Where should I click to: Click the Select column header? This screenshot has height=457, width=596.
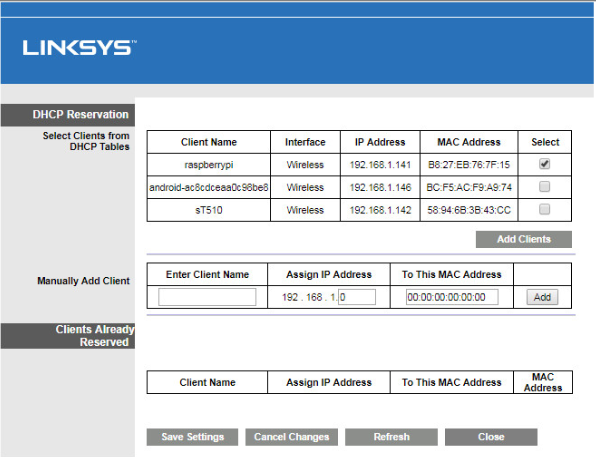(x=545, y=142)
